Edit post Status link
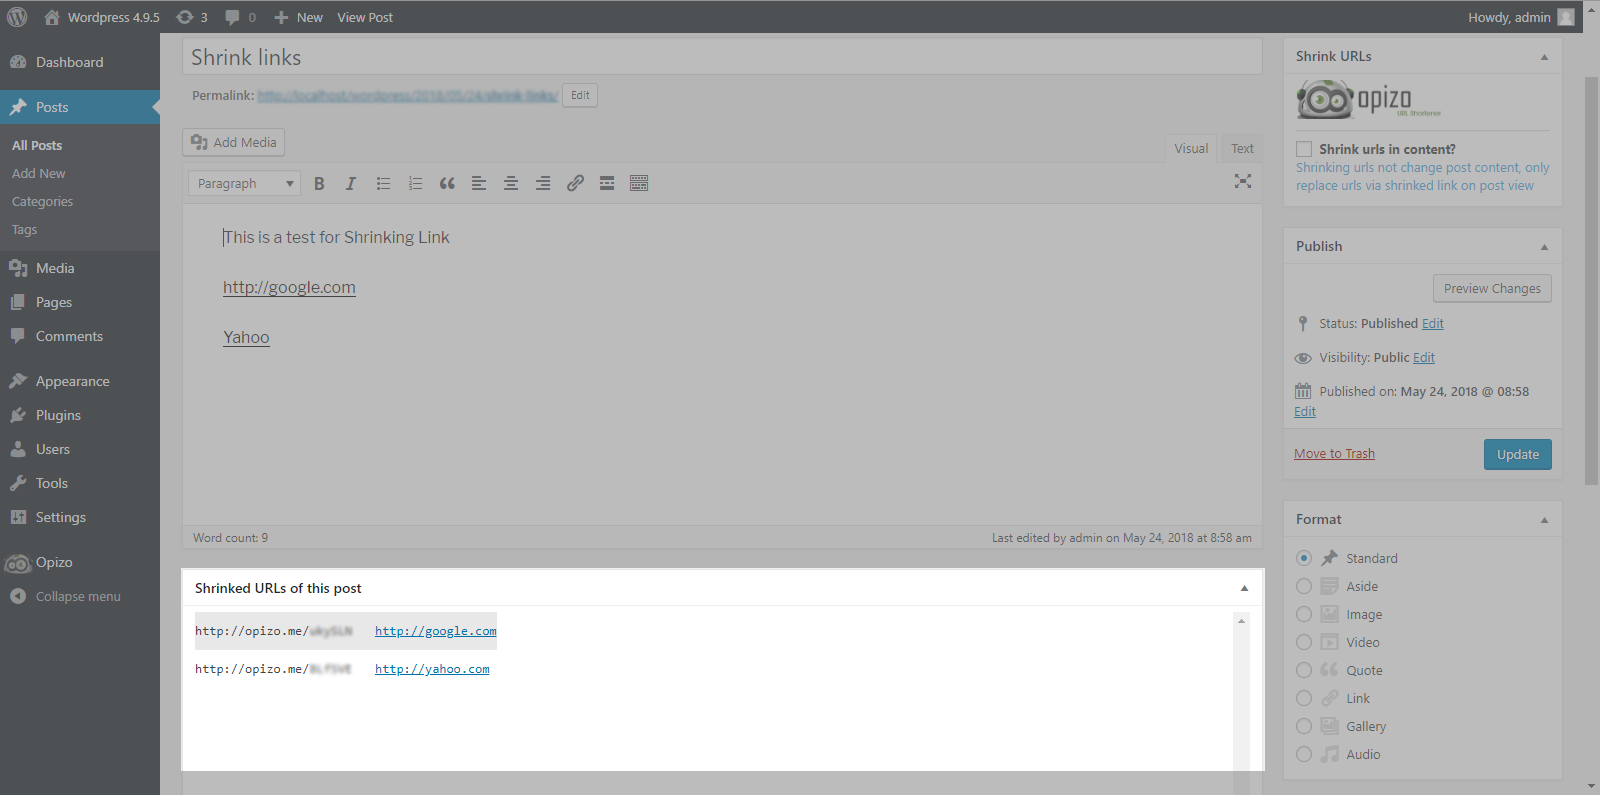 point(1433,323)
